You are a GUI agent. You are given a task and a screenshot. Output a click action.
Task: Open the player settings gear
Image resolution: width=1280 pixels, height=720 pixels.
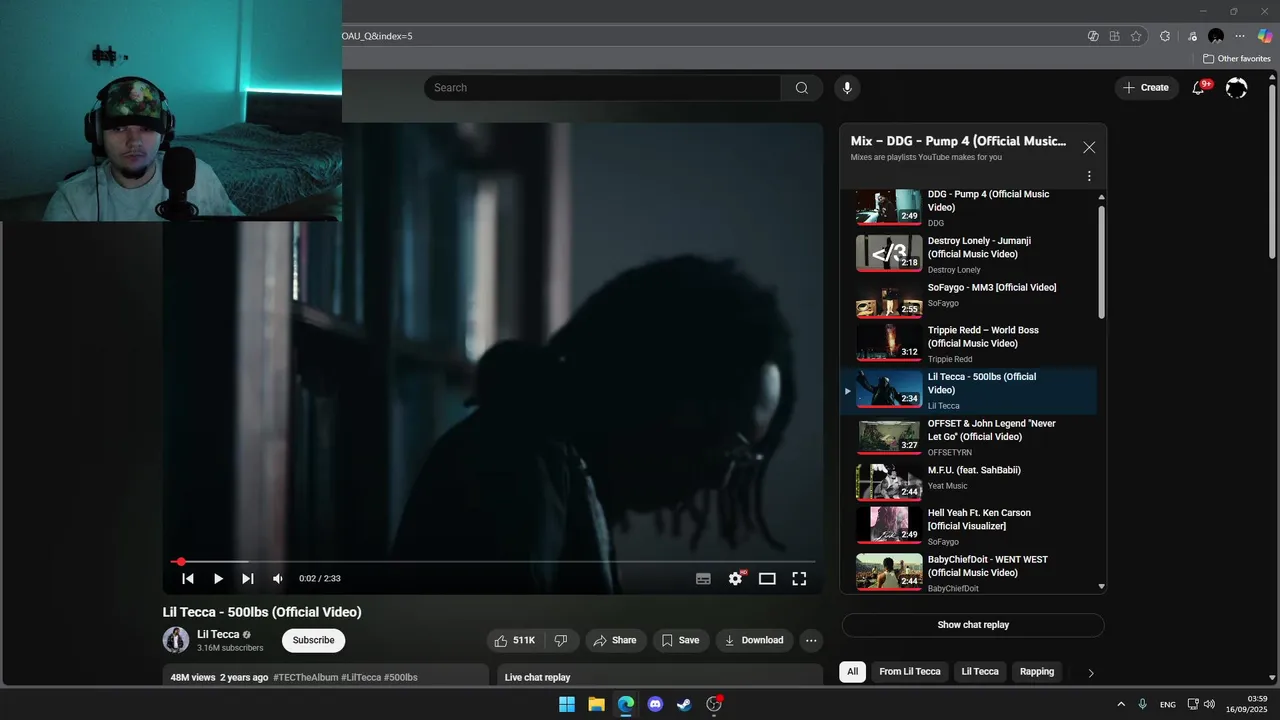[736, 578]
